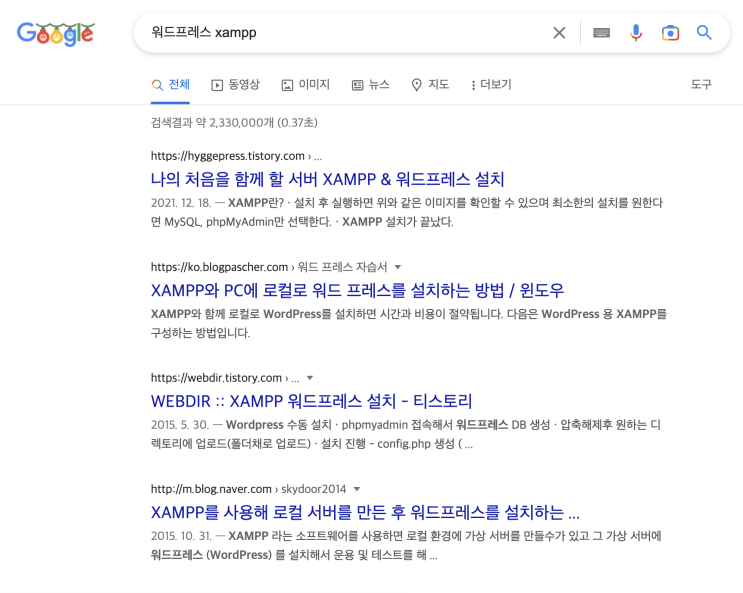
Task: Click snippet date 2021. 12. 18.
Action: 181,203
